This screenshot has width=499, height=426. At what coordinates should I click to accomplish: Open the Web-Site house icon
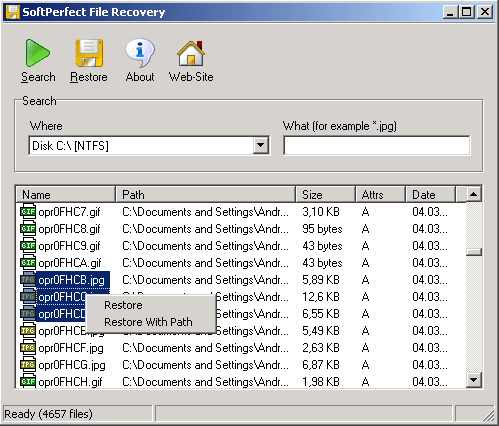[x=191, y=53]
